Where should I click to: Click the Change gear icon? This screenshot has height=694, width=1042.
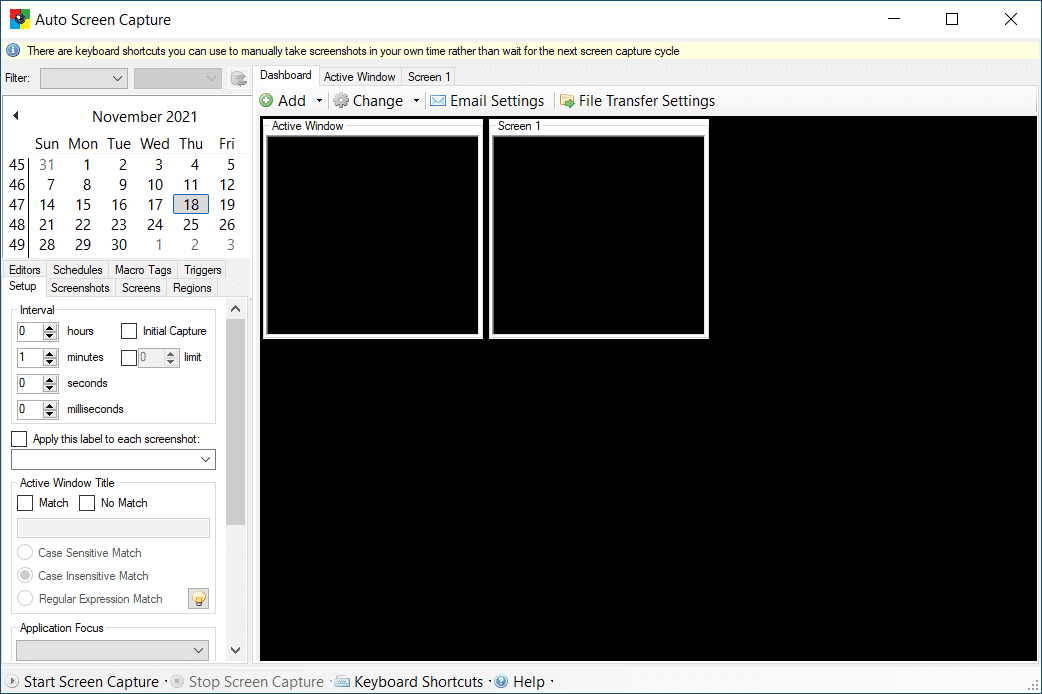click(341, 100)
